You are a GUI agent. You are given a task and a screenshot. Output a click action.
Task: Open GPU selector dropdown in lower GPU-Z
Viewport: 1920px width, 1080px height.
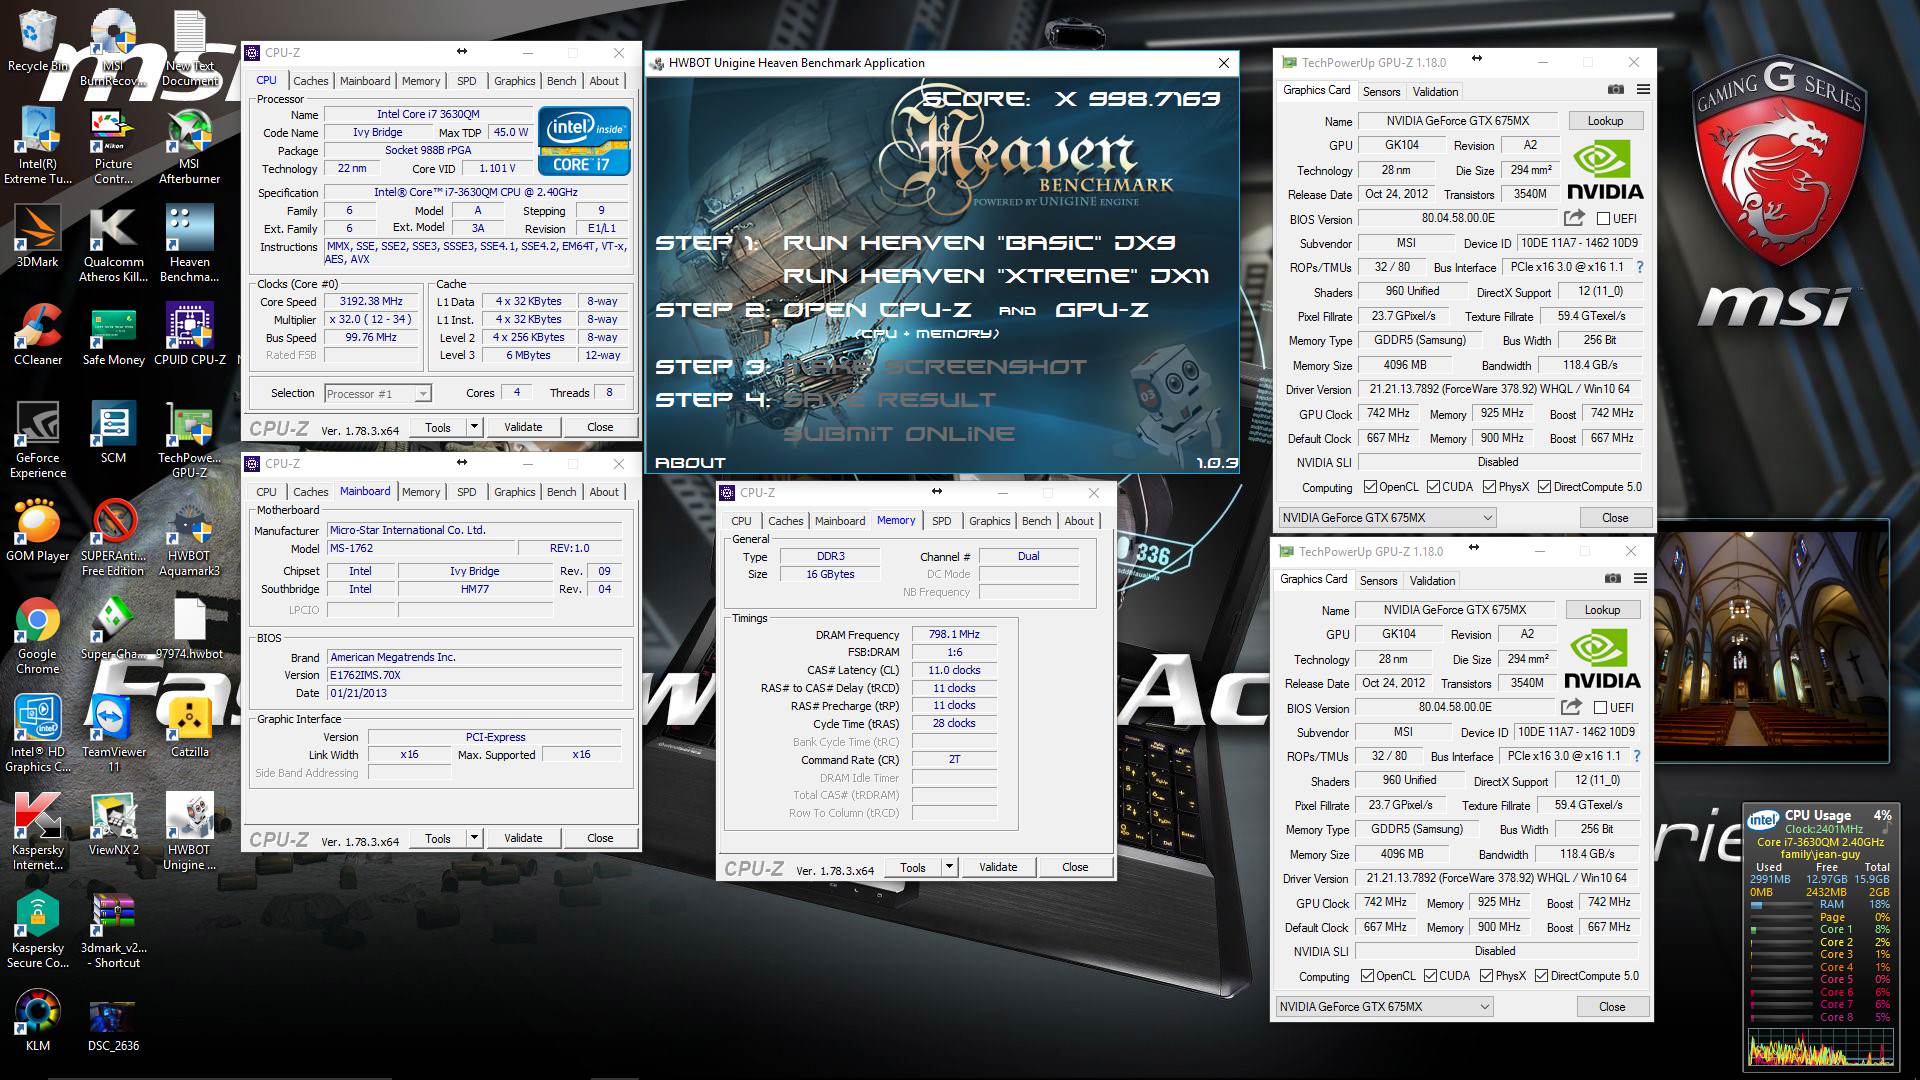click(1384, 1007)
